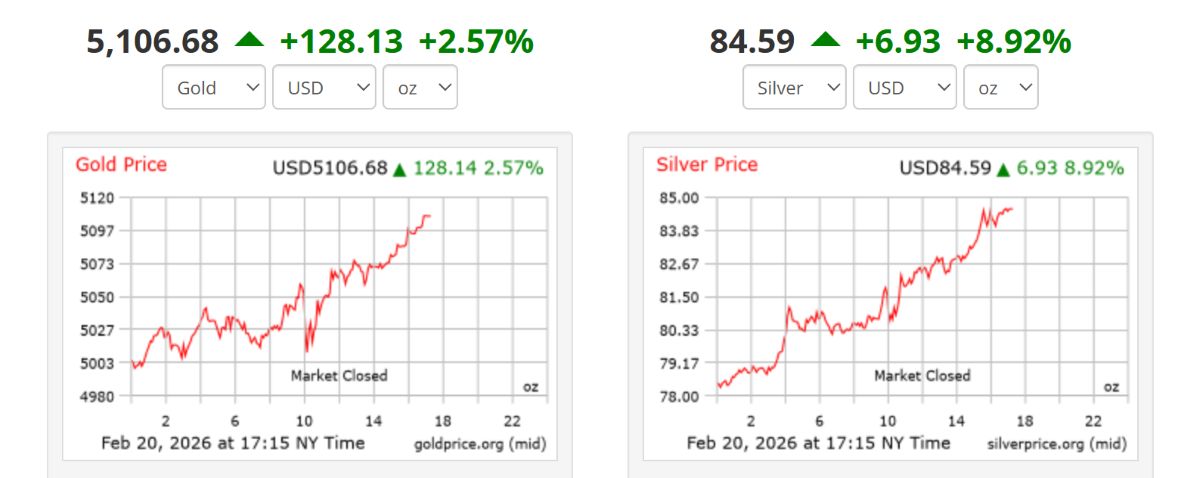
Task: Expand the USD currency dropdown beside Silver
Action: pos(904,88)
